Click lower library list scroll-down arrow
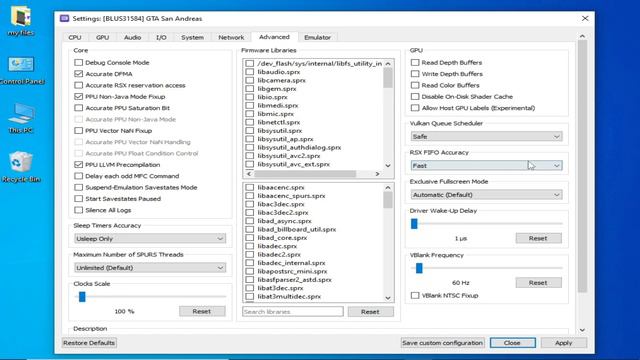The image size is (640, 360). (x=388, y=298)
